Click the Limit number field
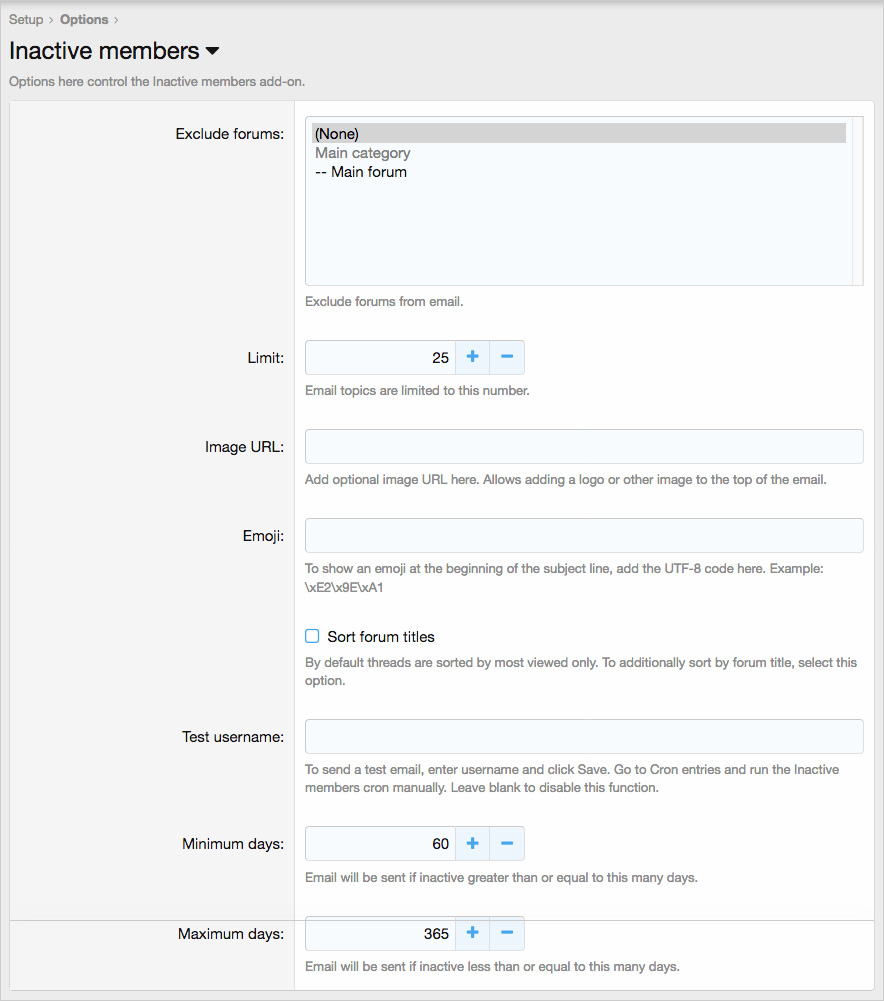This screenshot has width=884, height=1001. click(380, 357)
